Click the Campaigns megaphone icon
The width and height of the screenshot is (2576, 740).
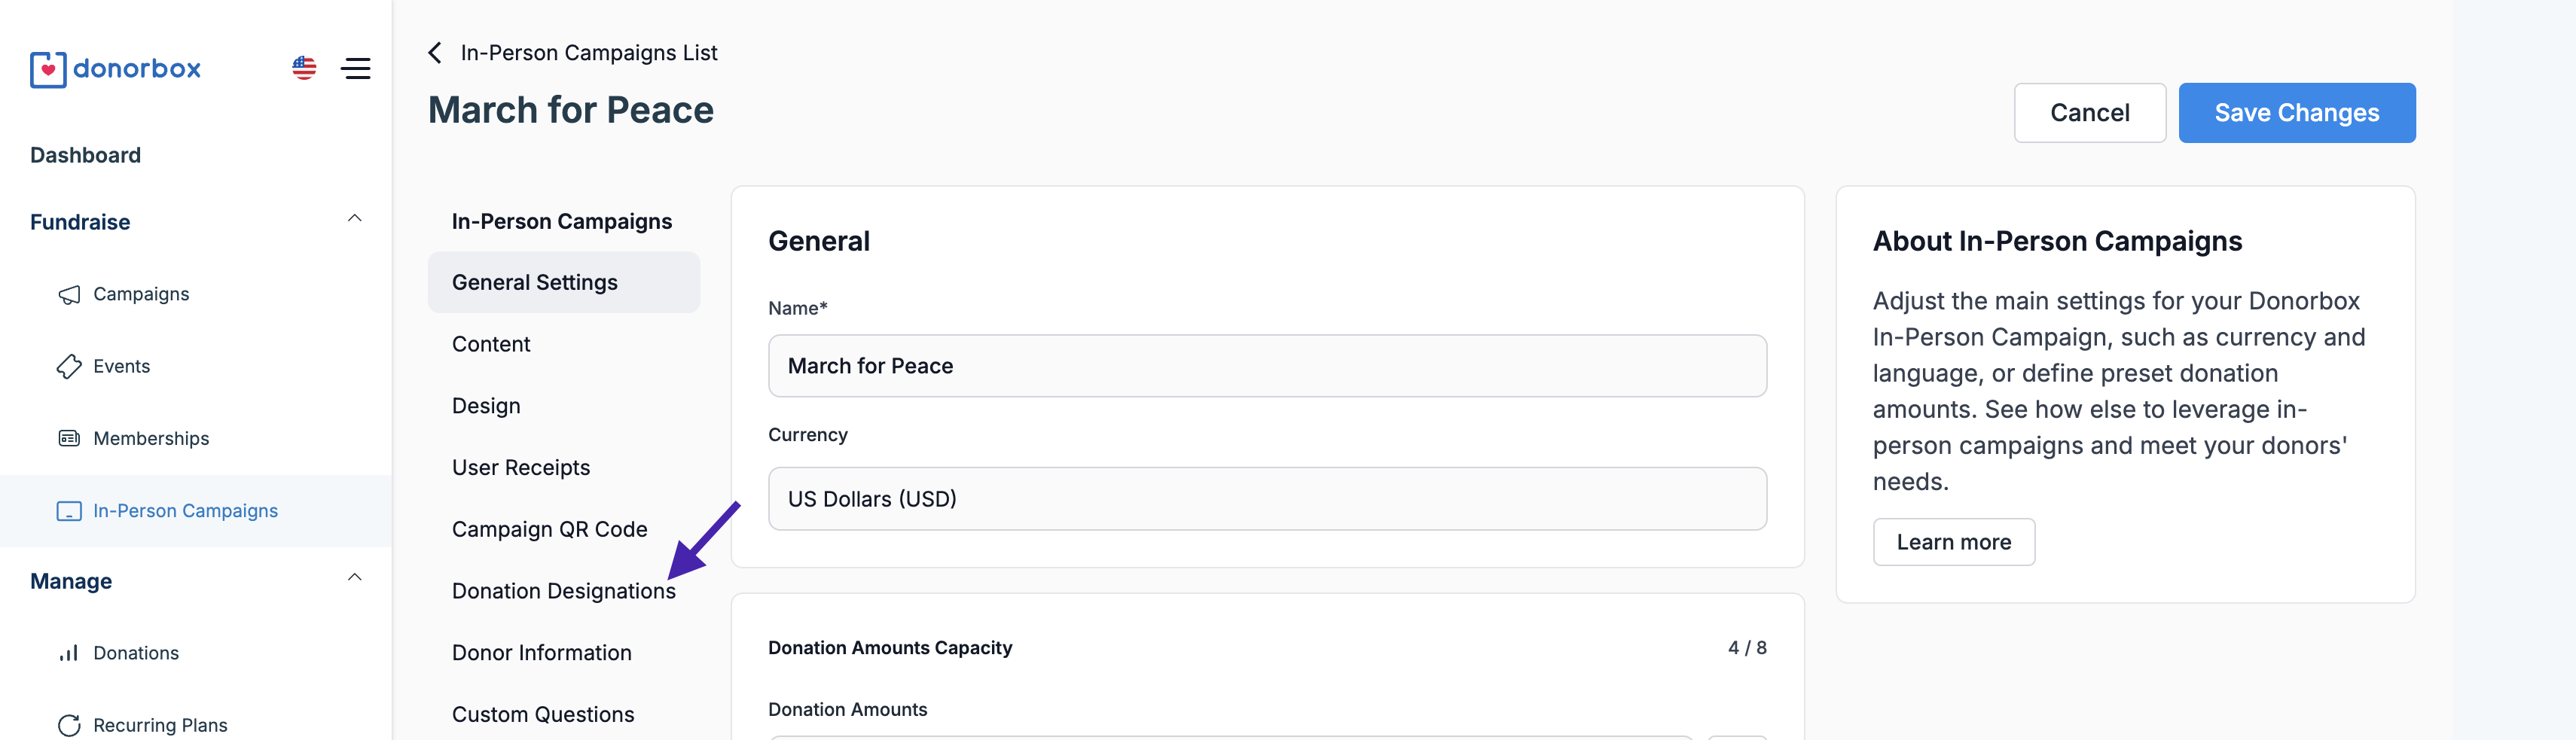[69, 294]
